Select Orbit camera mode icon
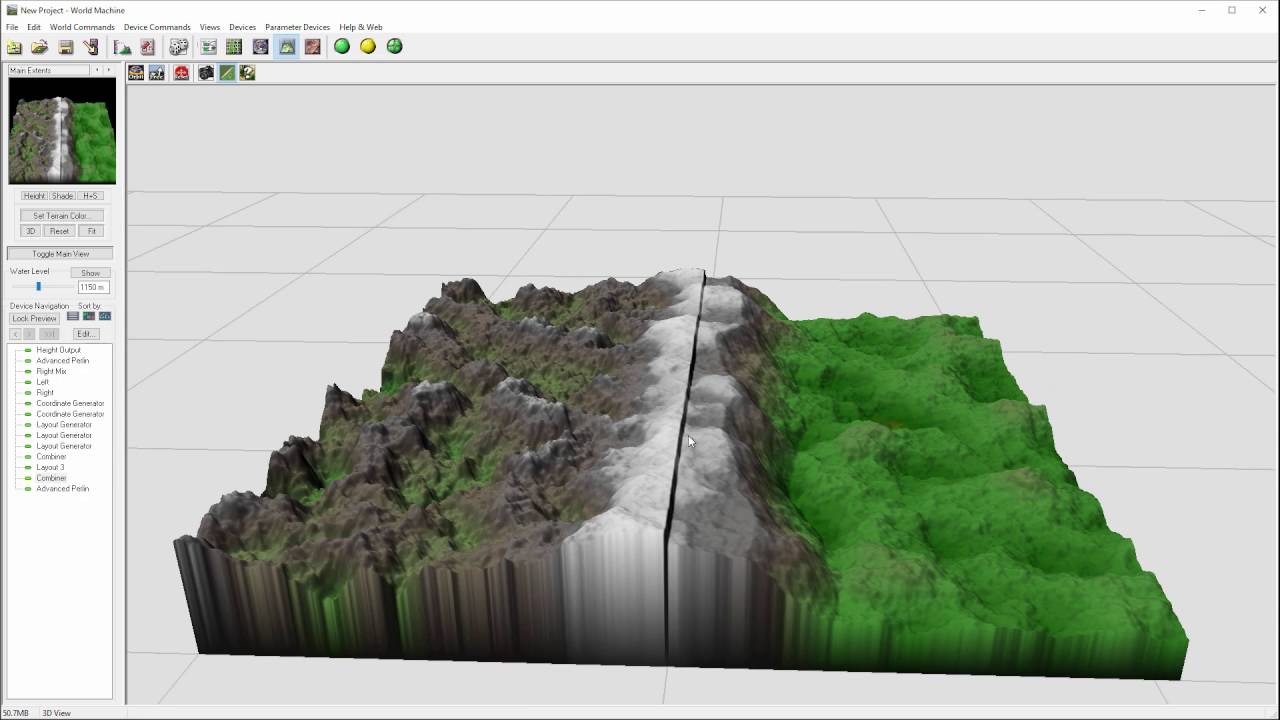 pyautogui.click(x=136, y=73)
